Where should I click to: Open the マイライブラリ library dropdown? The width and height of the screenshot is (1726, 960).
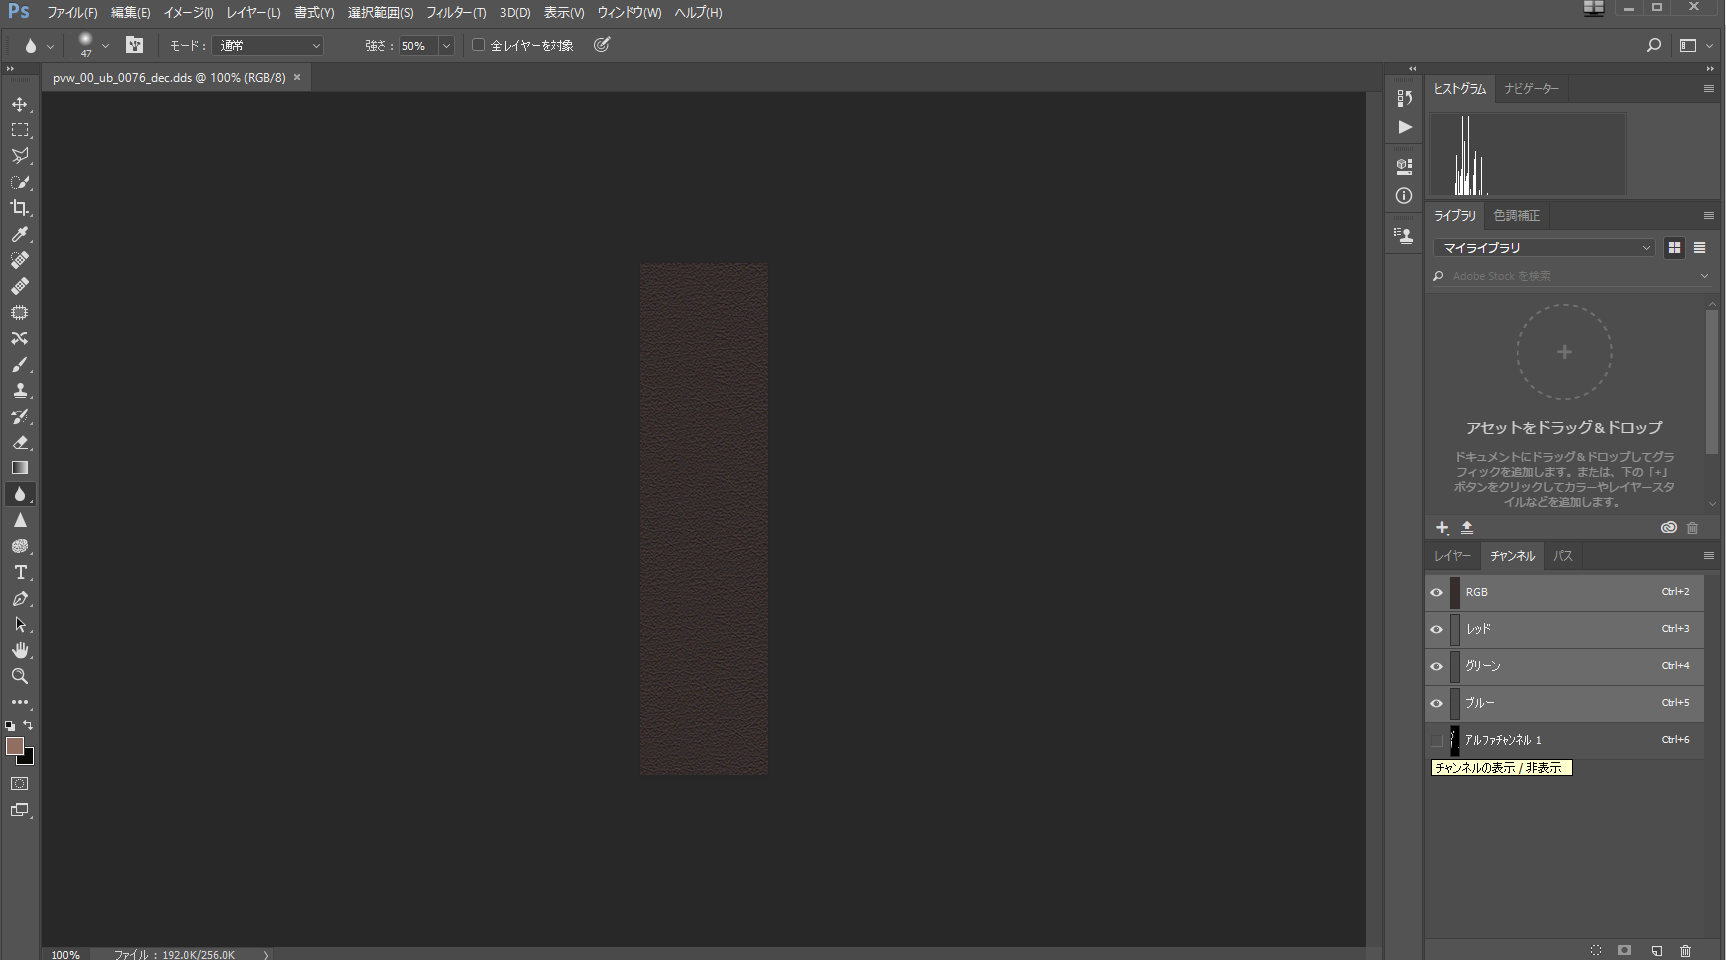1544,248
